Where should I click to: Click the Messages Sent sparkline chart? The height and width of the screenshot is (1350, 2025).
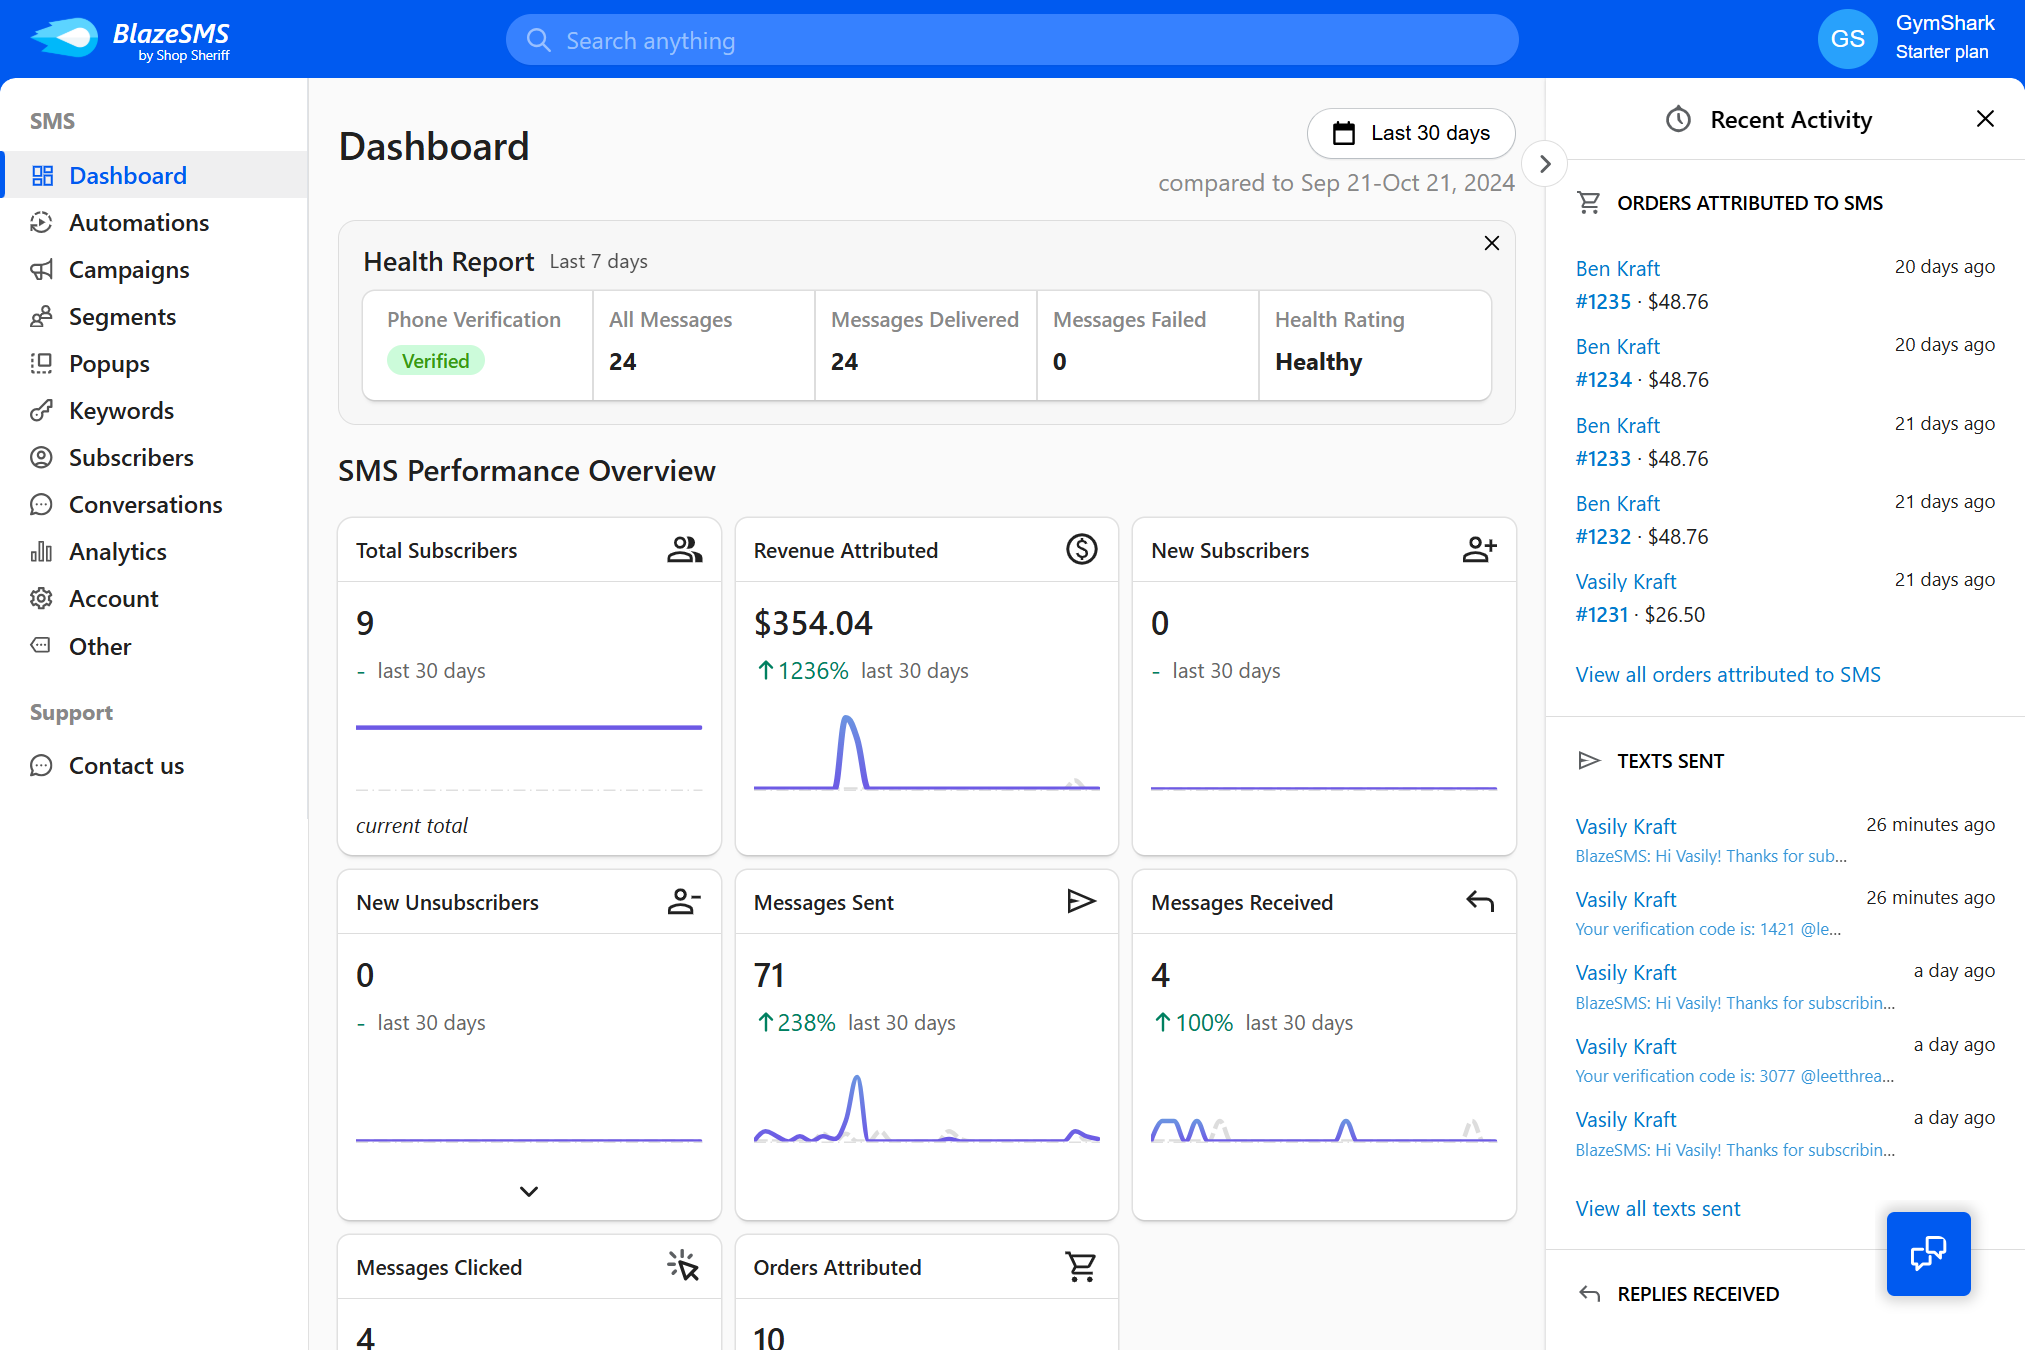926,1108
